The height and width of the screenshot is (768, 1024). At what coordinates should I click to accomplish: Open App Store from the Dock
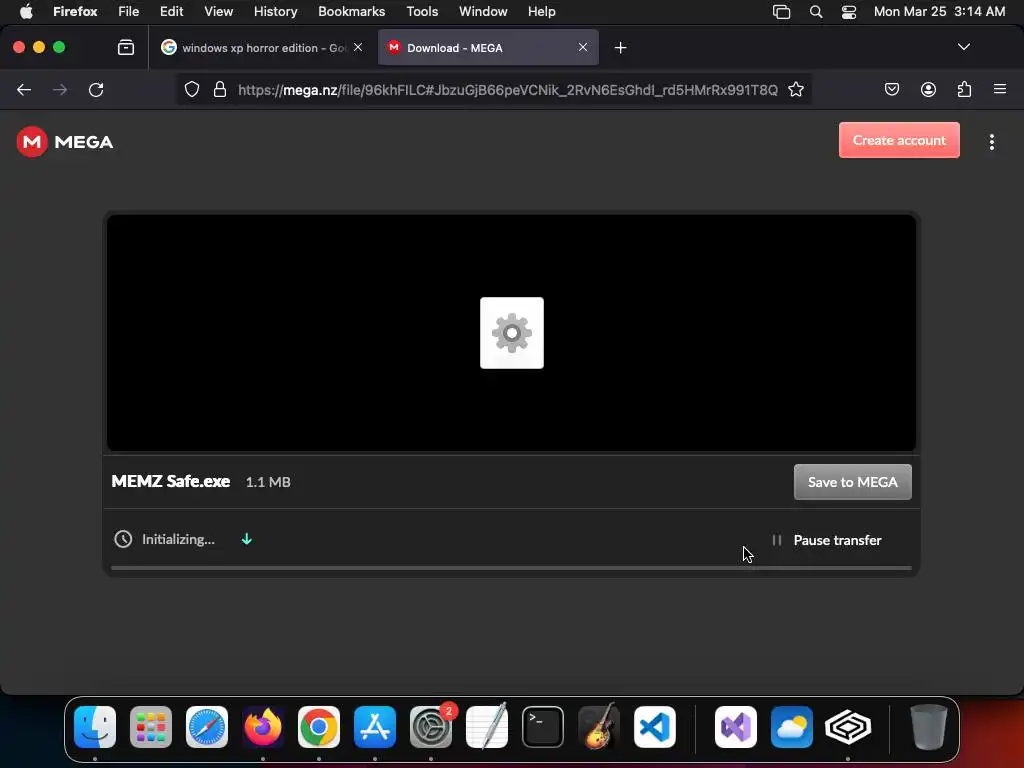(x=375, y=726)
